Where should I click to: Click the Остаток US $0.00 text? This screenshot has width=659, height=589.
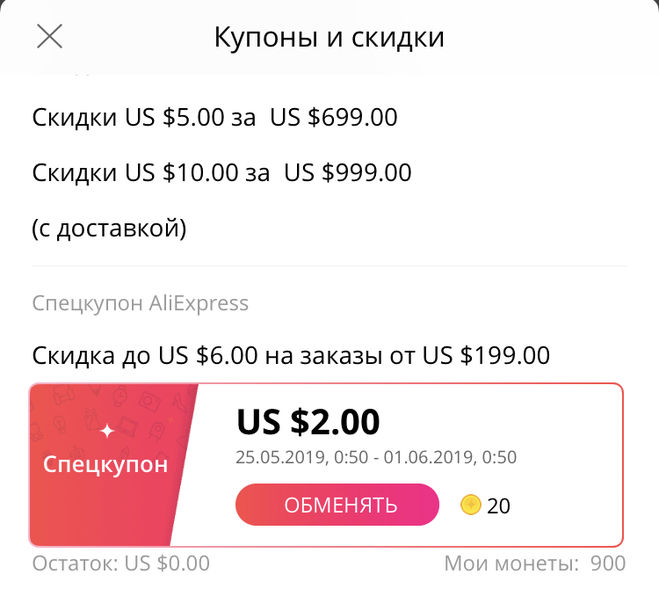click(121, 564)
